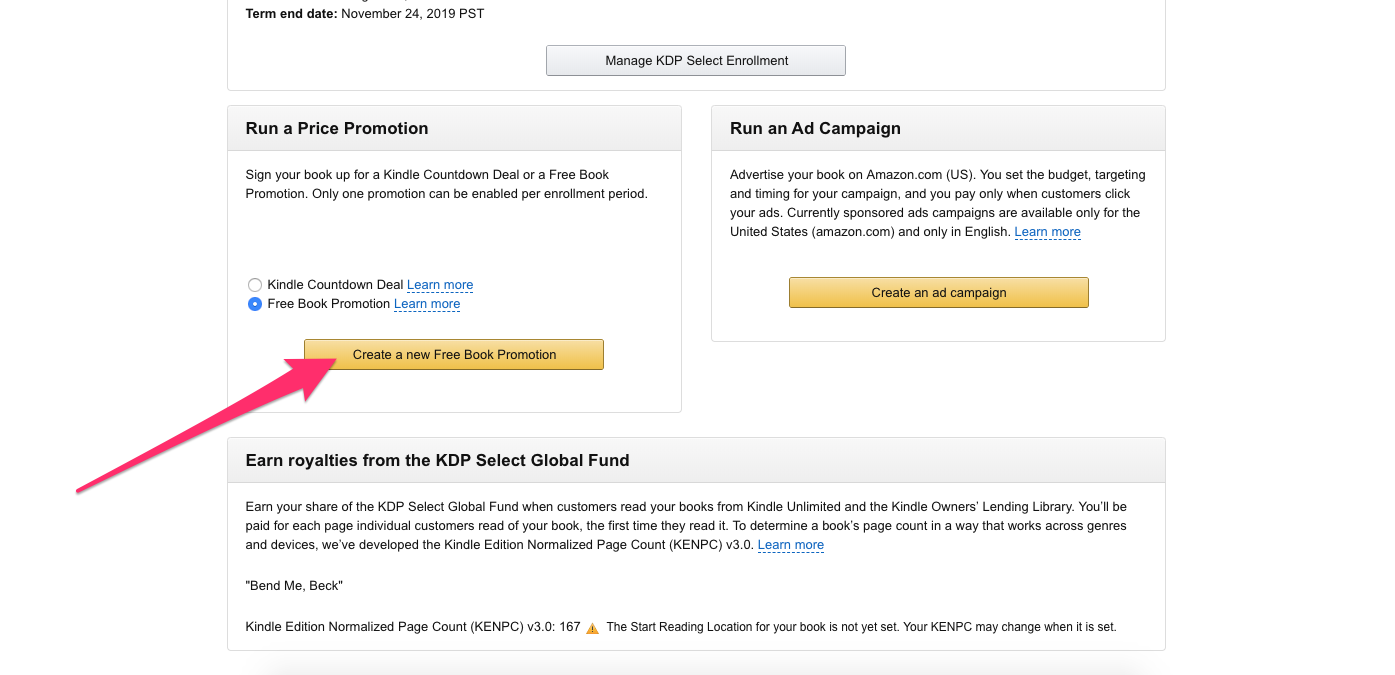Click the Run a Price Promotion heading
The width and height of the screenshot is (1395, 675).
tap(337, 128)
